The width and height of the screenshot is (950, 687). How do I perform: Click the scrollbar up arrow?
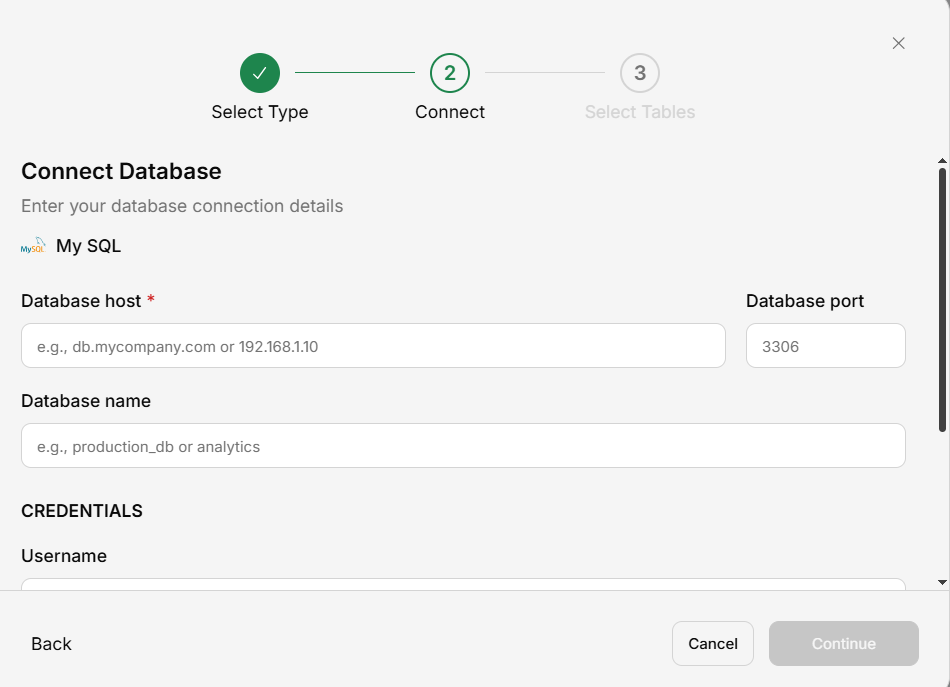click(x=942, y=160)
